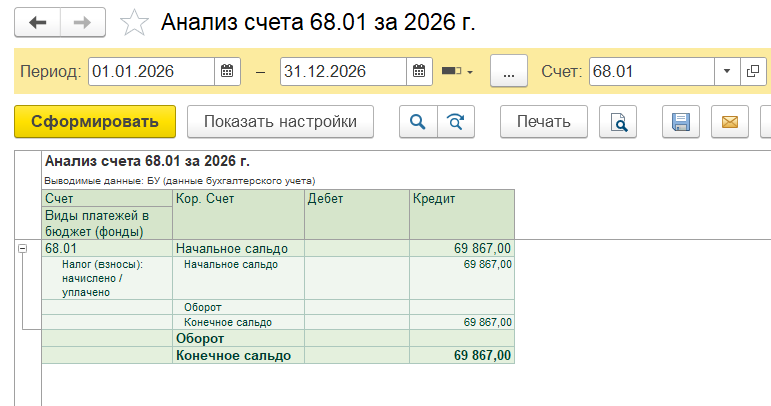Open calendar for start date 01.01.2026
Viewport: 771px width, 406px height.
pos(228,72)
